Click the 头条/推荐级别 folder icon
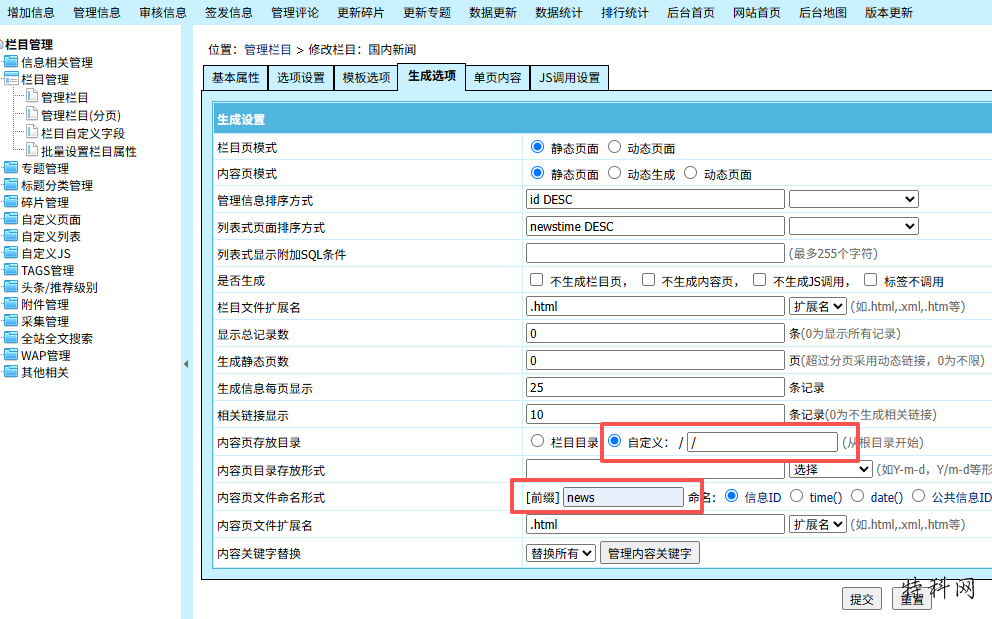The height and width of the screenshot is (619, 992). click(x=11, y=287)
